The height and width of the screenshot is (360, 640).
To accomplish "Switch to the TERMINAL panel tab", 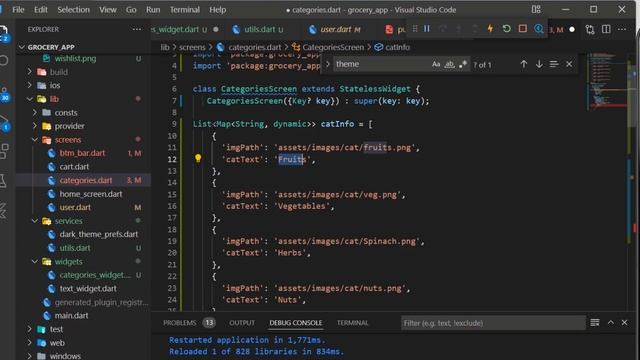I will [352, 323].
